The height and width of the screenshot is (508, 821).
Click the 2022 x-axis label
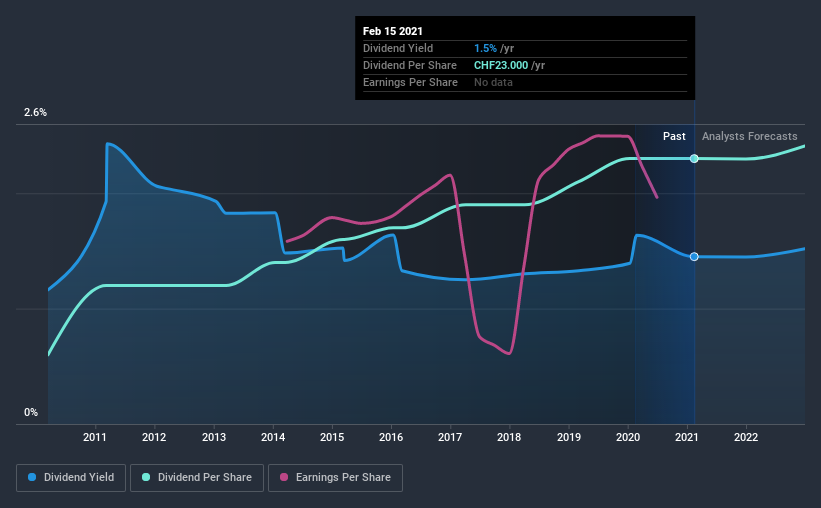(x=746, y=437)
